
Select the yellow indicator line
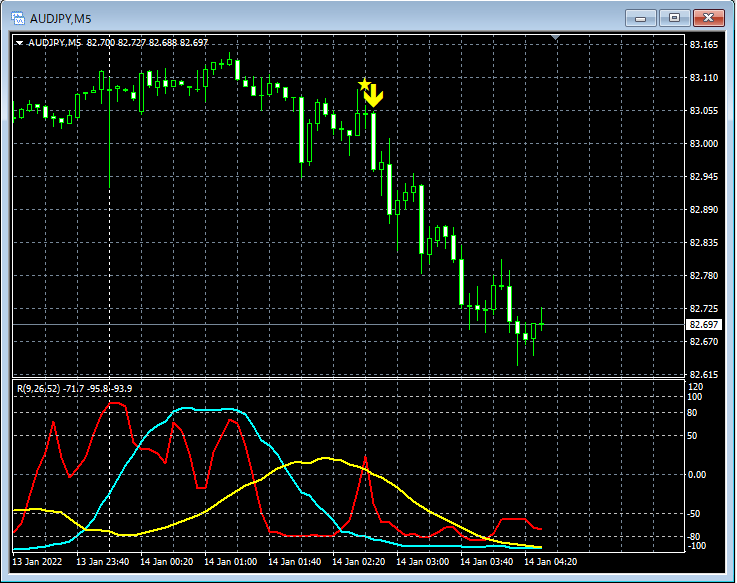coord(325,459)
